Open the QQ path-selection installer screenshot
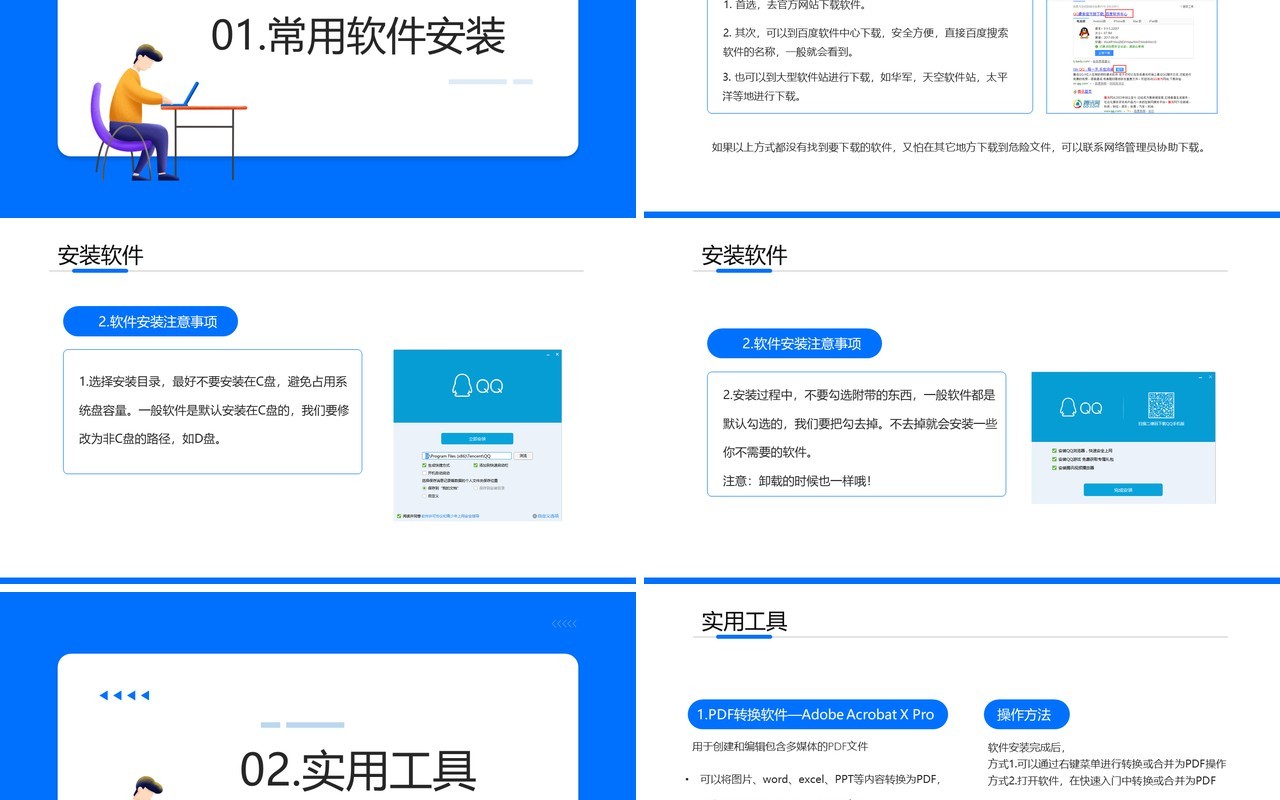Image resolution: width=1280 pixels, height=800 pixels. pyautogui.click(x=478, y=435)
